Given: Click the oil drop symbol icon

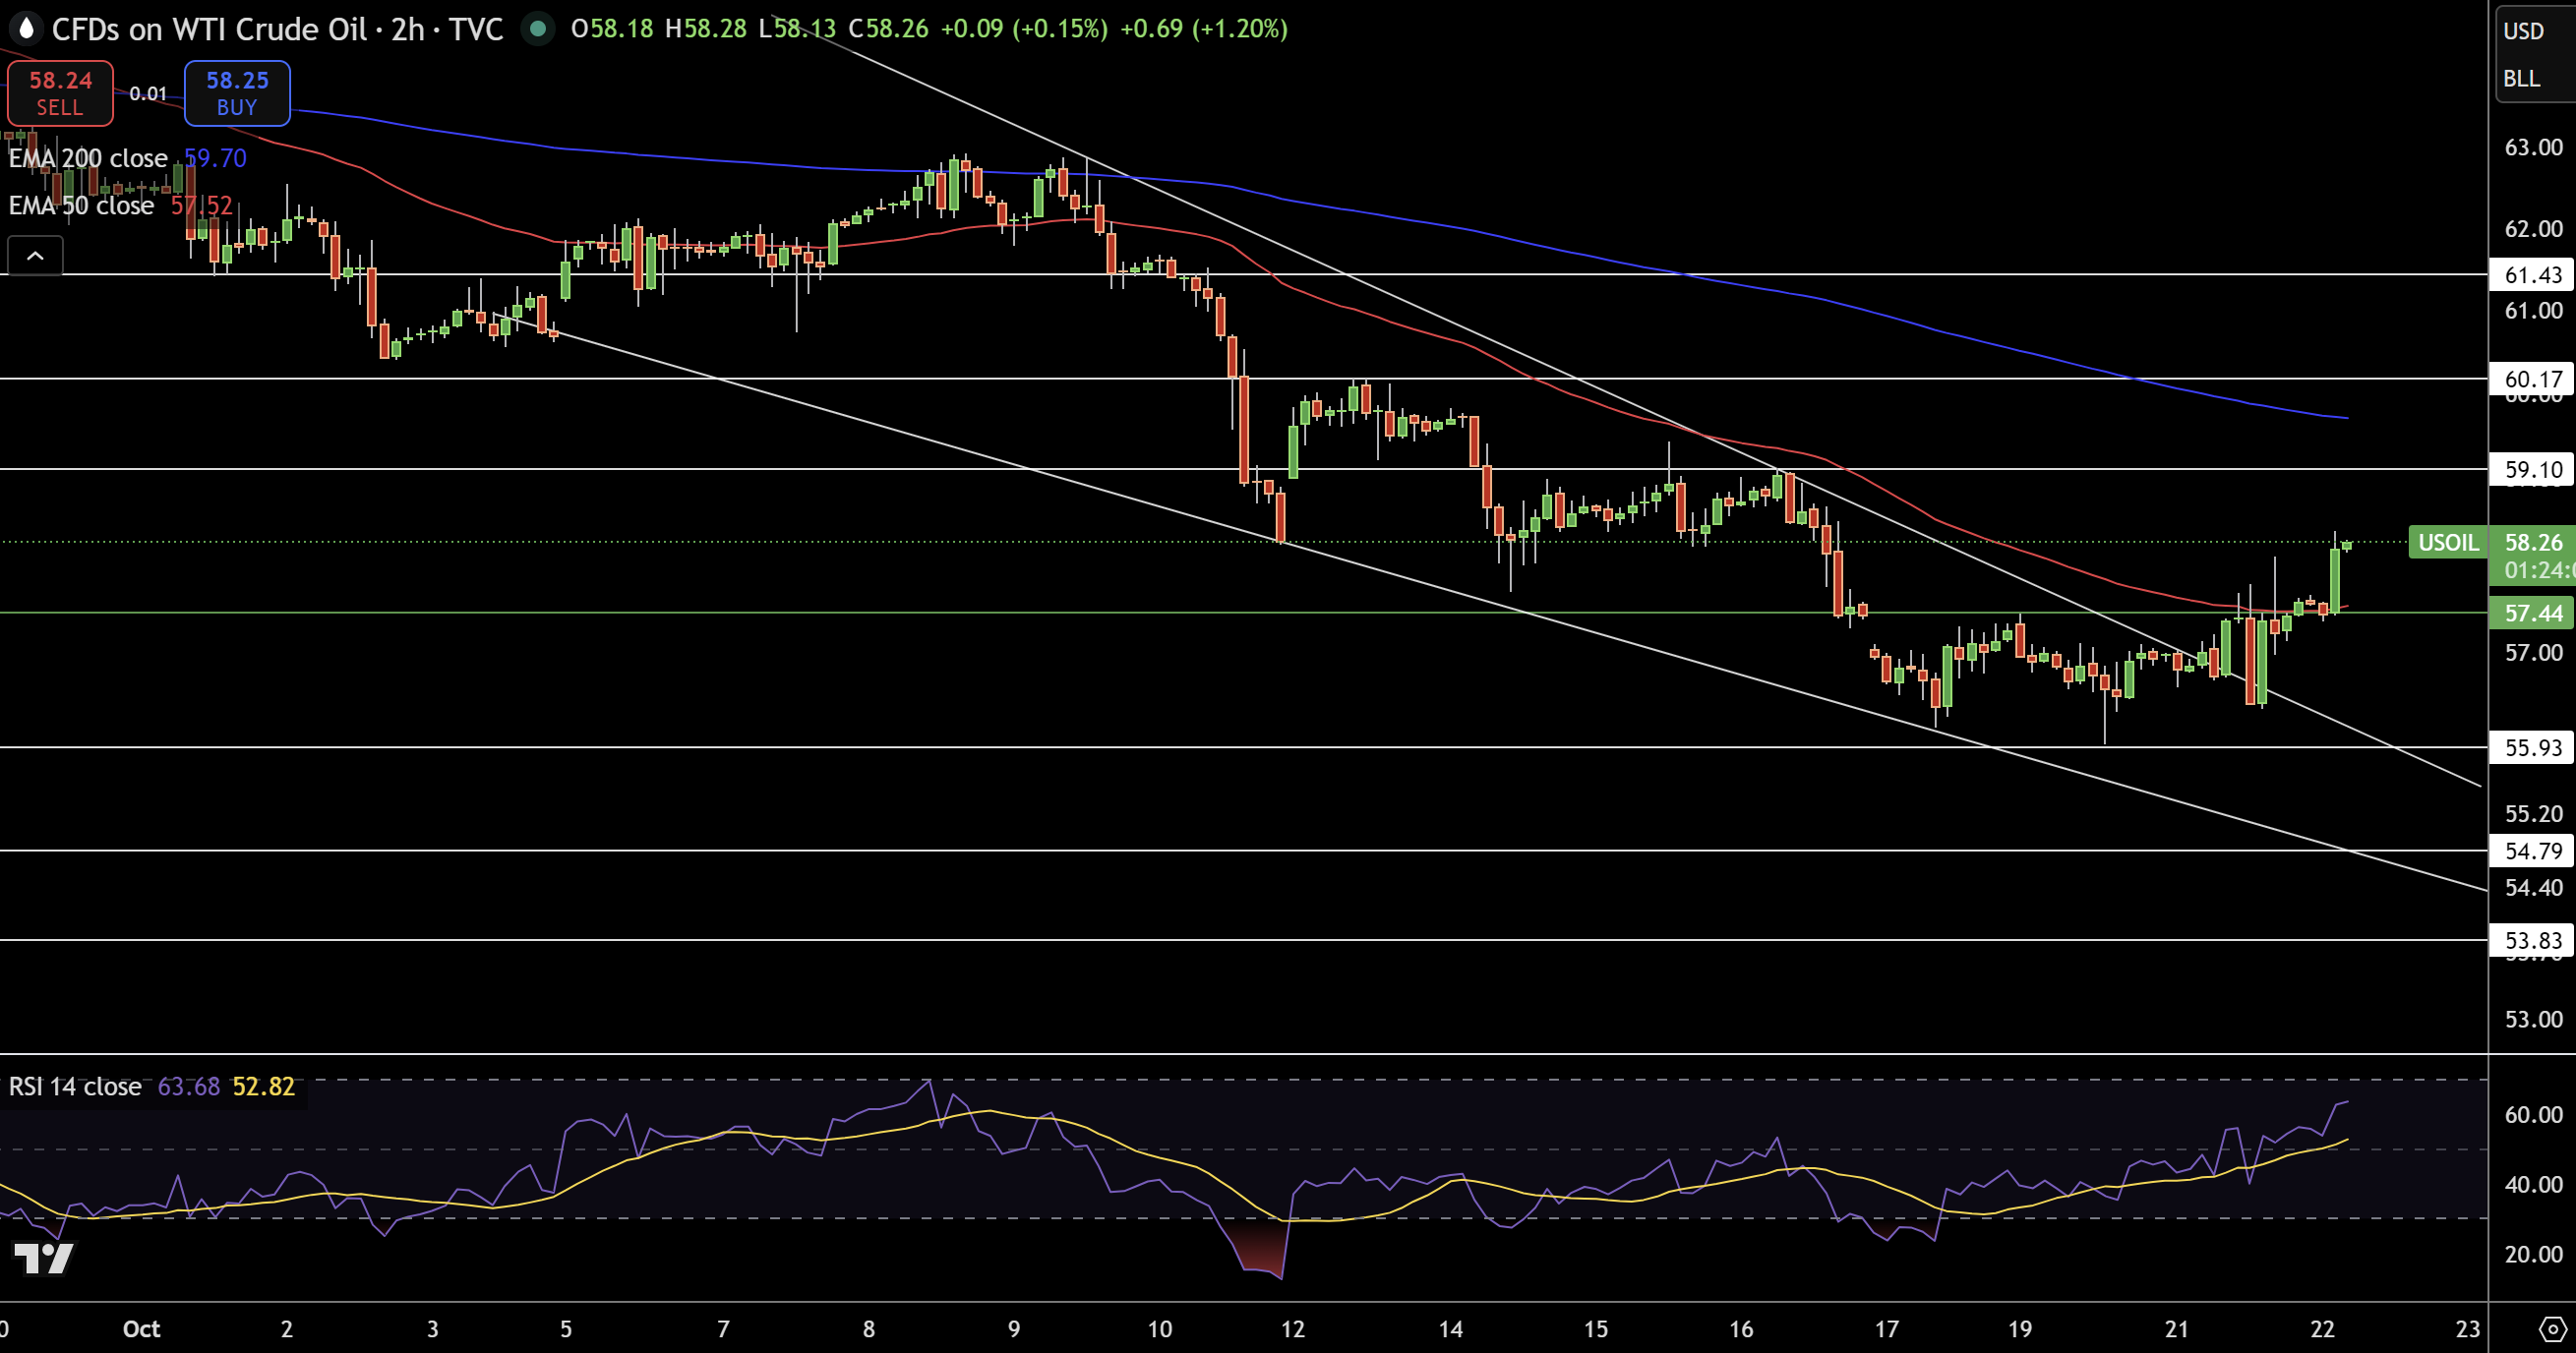Looking at the screenshot, I should [25, 28].
